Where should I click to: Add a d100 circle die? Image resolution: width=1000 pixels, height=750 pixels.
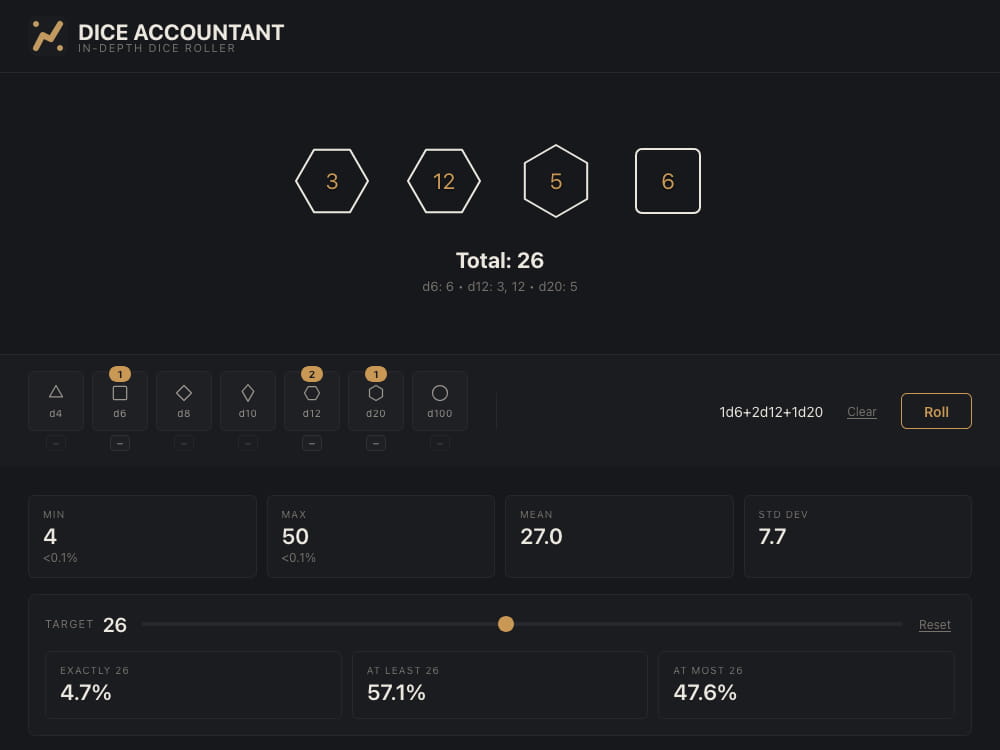point(440,401)
